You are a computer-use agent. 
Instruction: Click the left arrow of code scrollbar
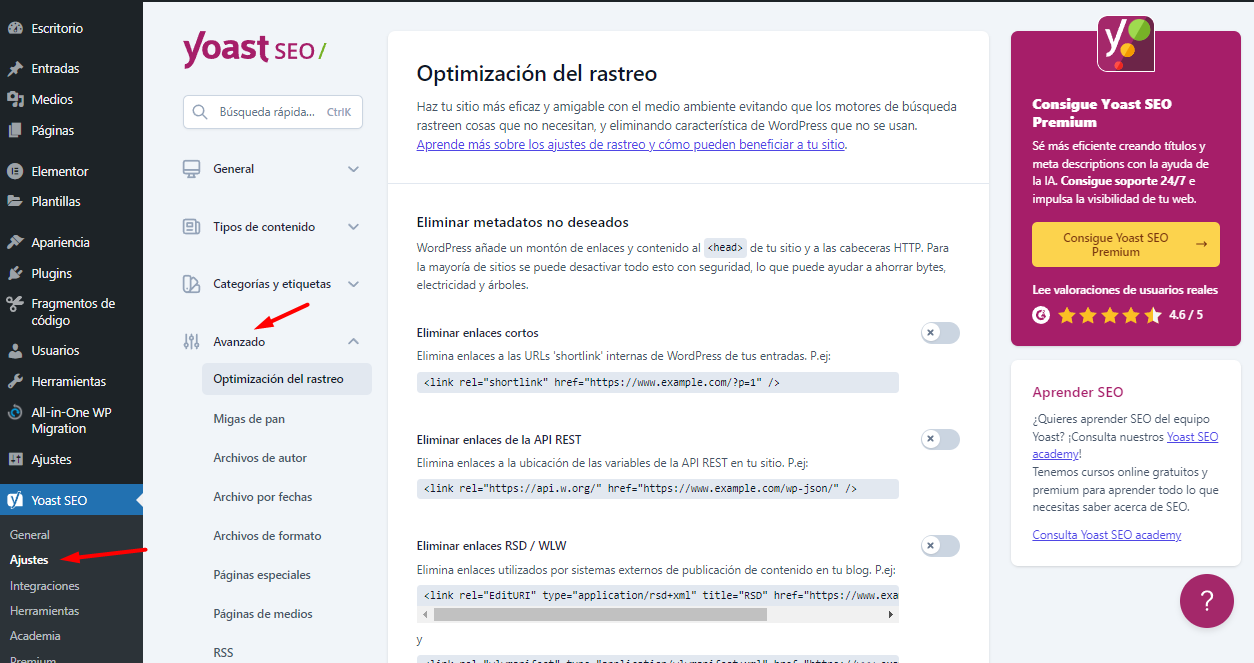[x=424, y=615]
